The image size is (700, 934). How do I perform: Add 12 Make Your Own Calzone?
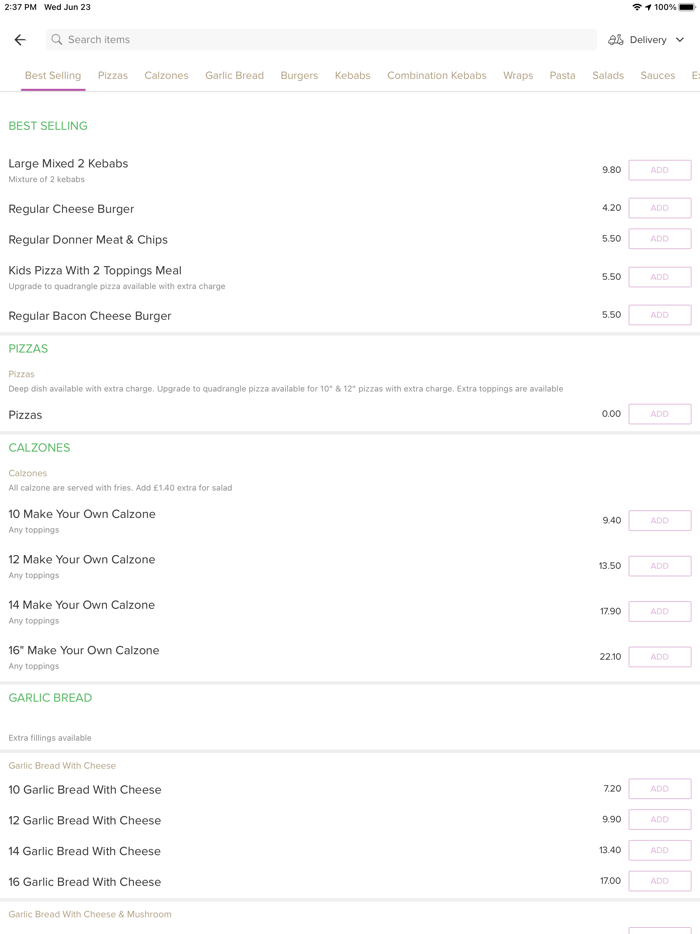(659, 566)
